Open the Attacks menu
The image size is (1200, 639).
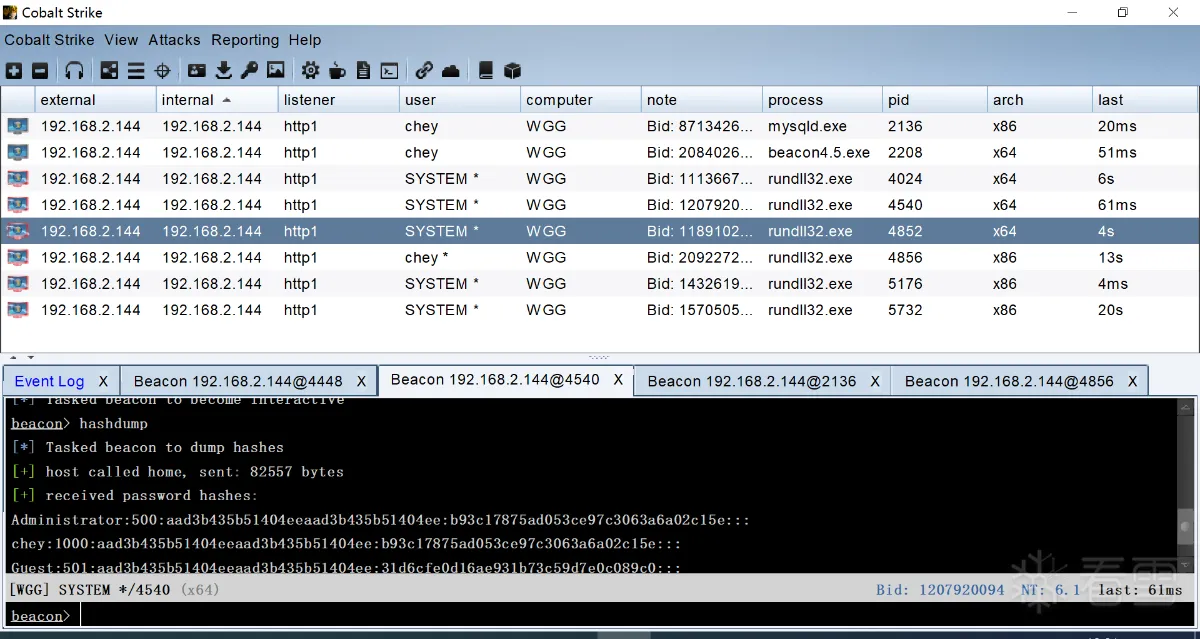pos(175,40)
